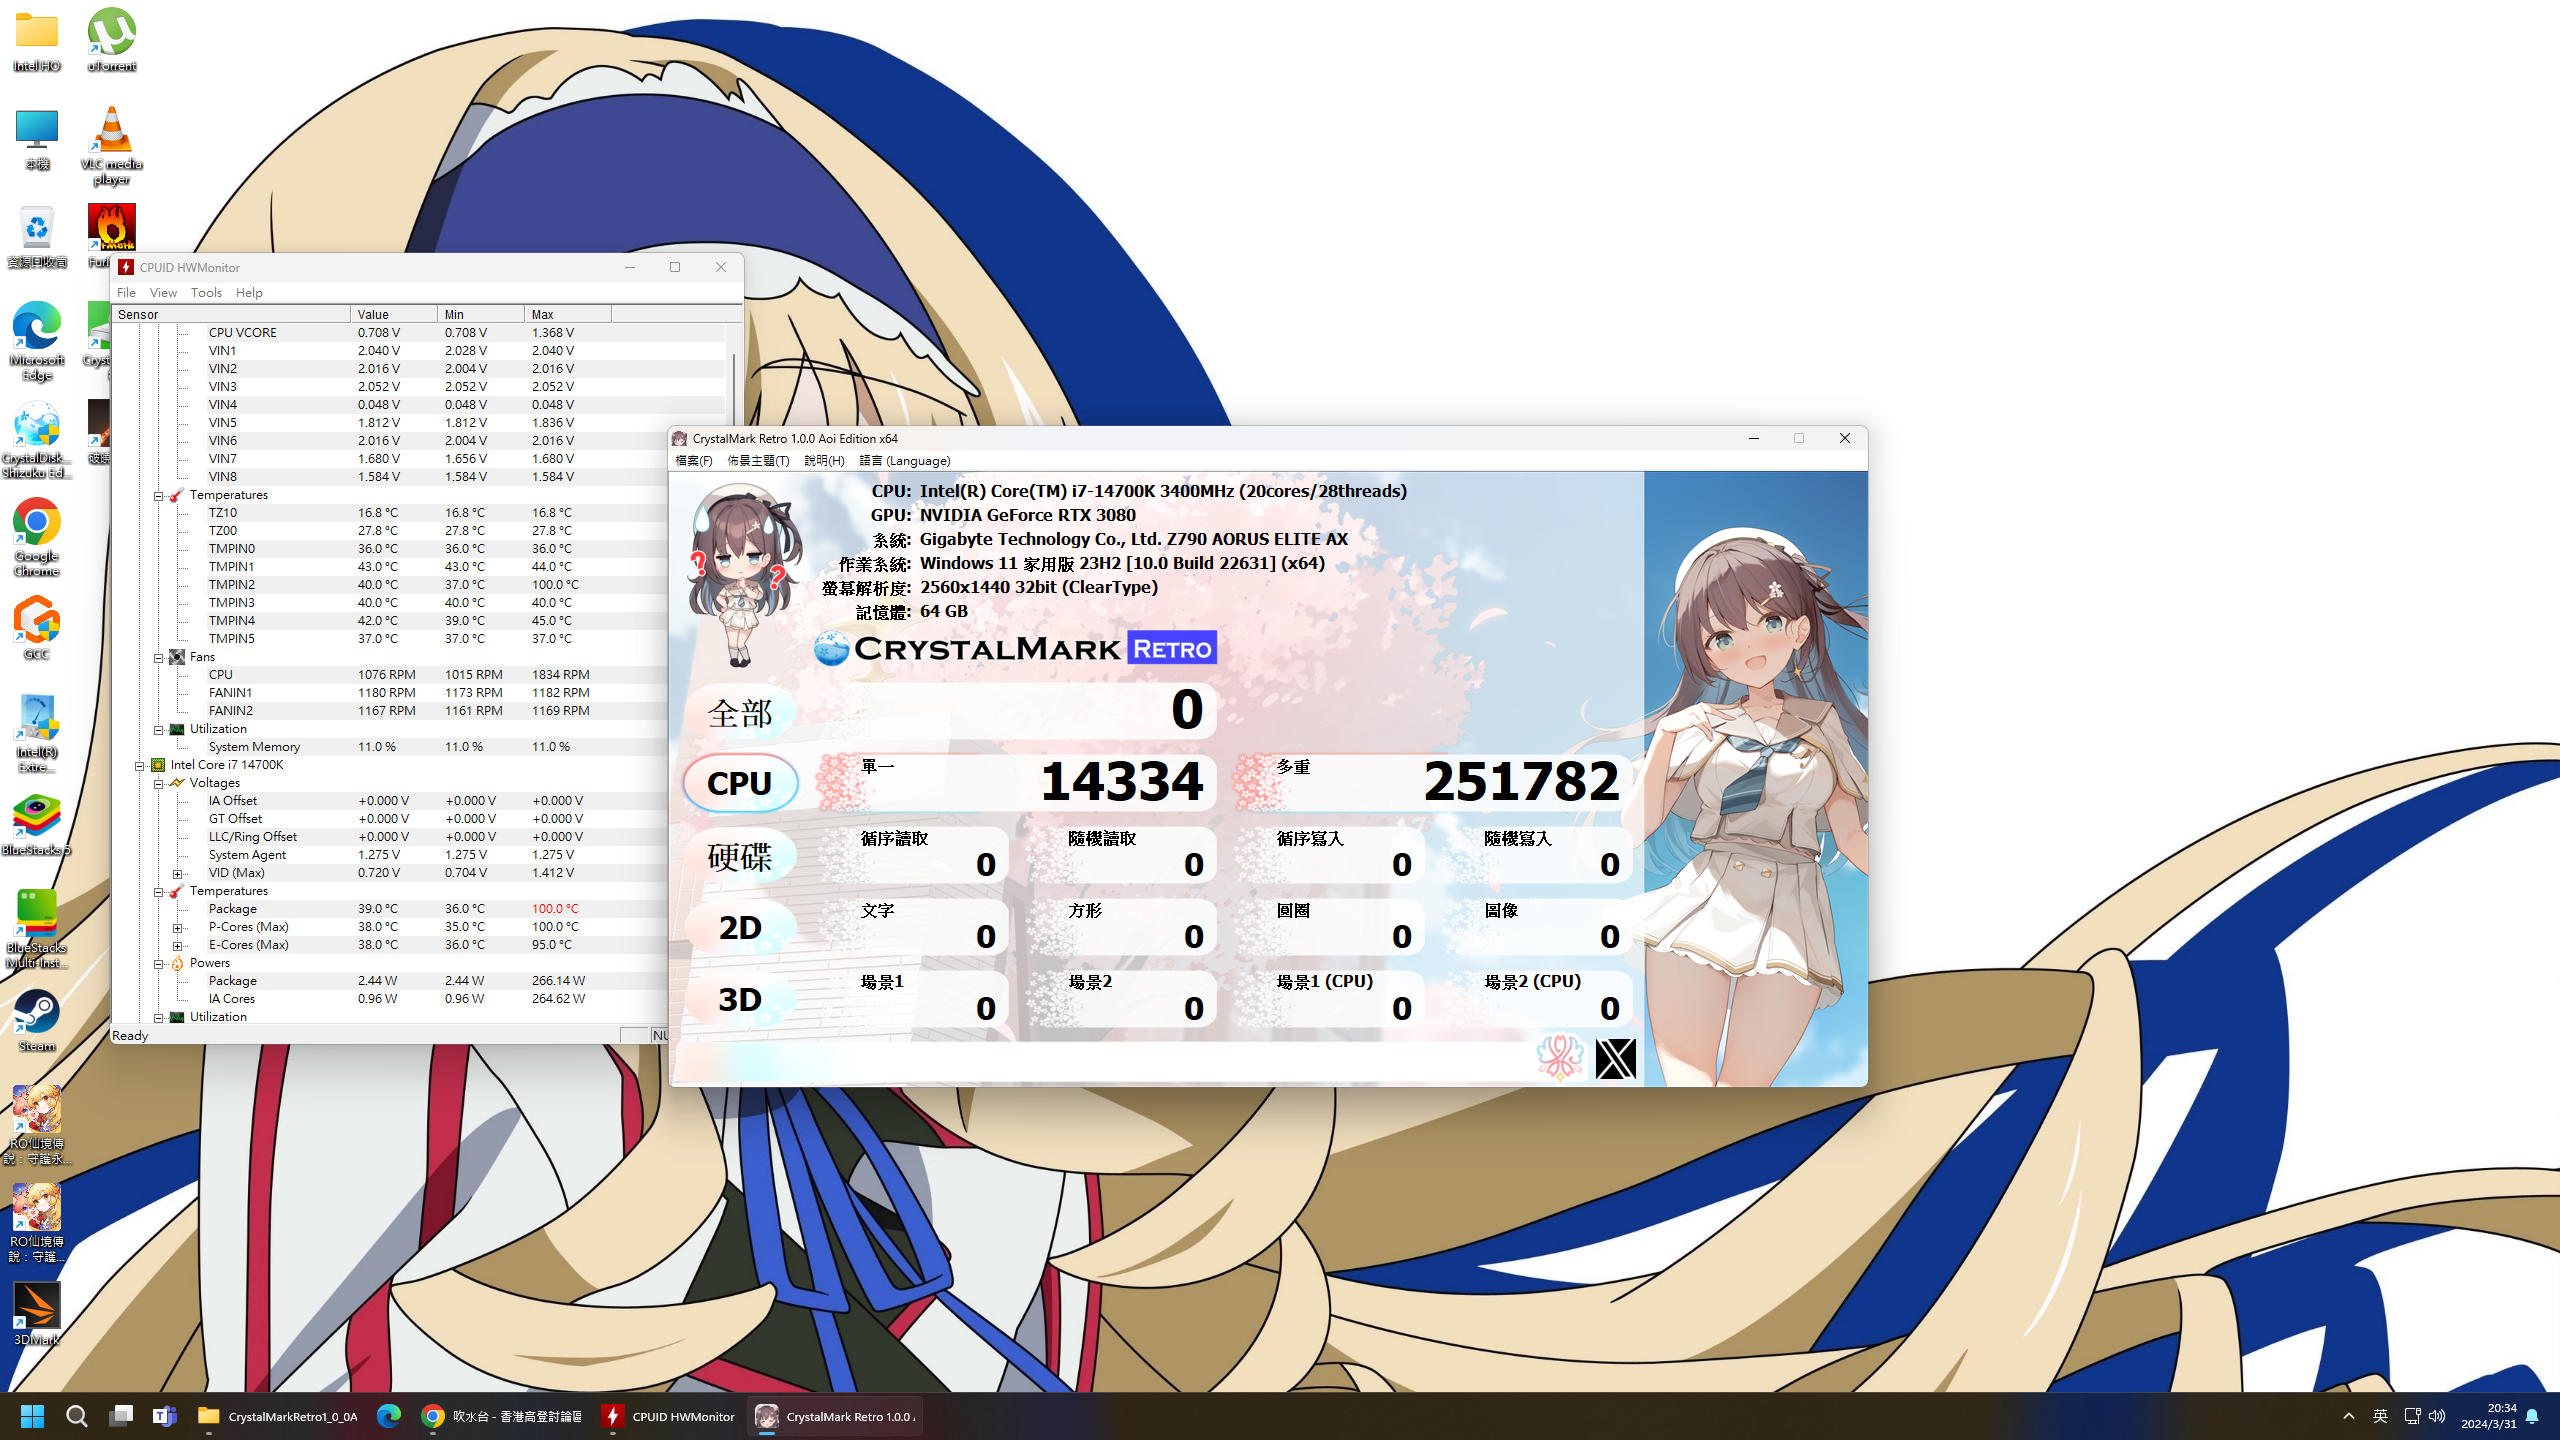The height and width of the screenshot is (1440, 2560).
Task: Open CrystalMarkRetro1_0_0A folder on taskbar
Action: click(278, 1416)
